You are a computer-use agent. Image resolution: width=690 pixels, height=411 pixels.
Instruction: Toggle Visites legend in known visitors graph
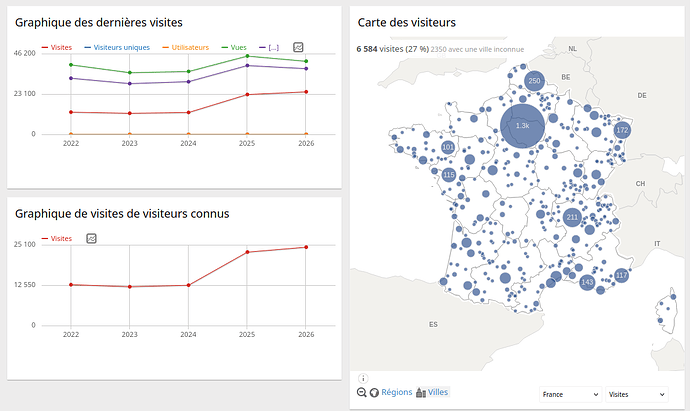57,239
